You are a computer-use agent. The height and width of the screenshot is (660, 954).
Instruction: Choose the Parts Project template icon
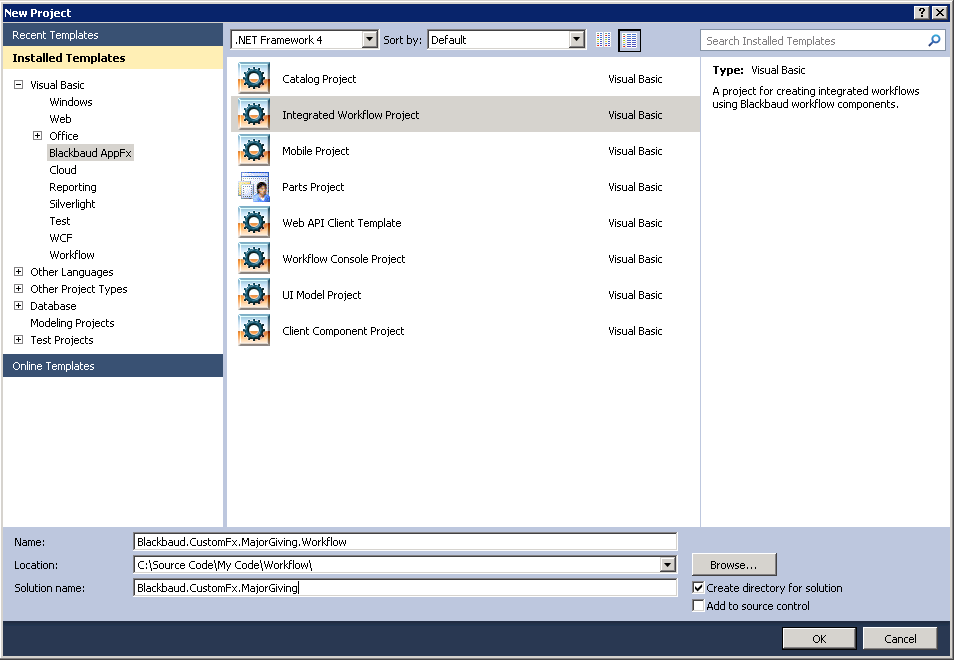coord(253,187)
